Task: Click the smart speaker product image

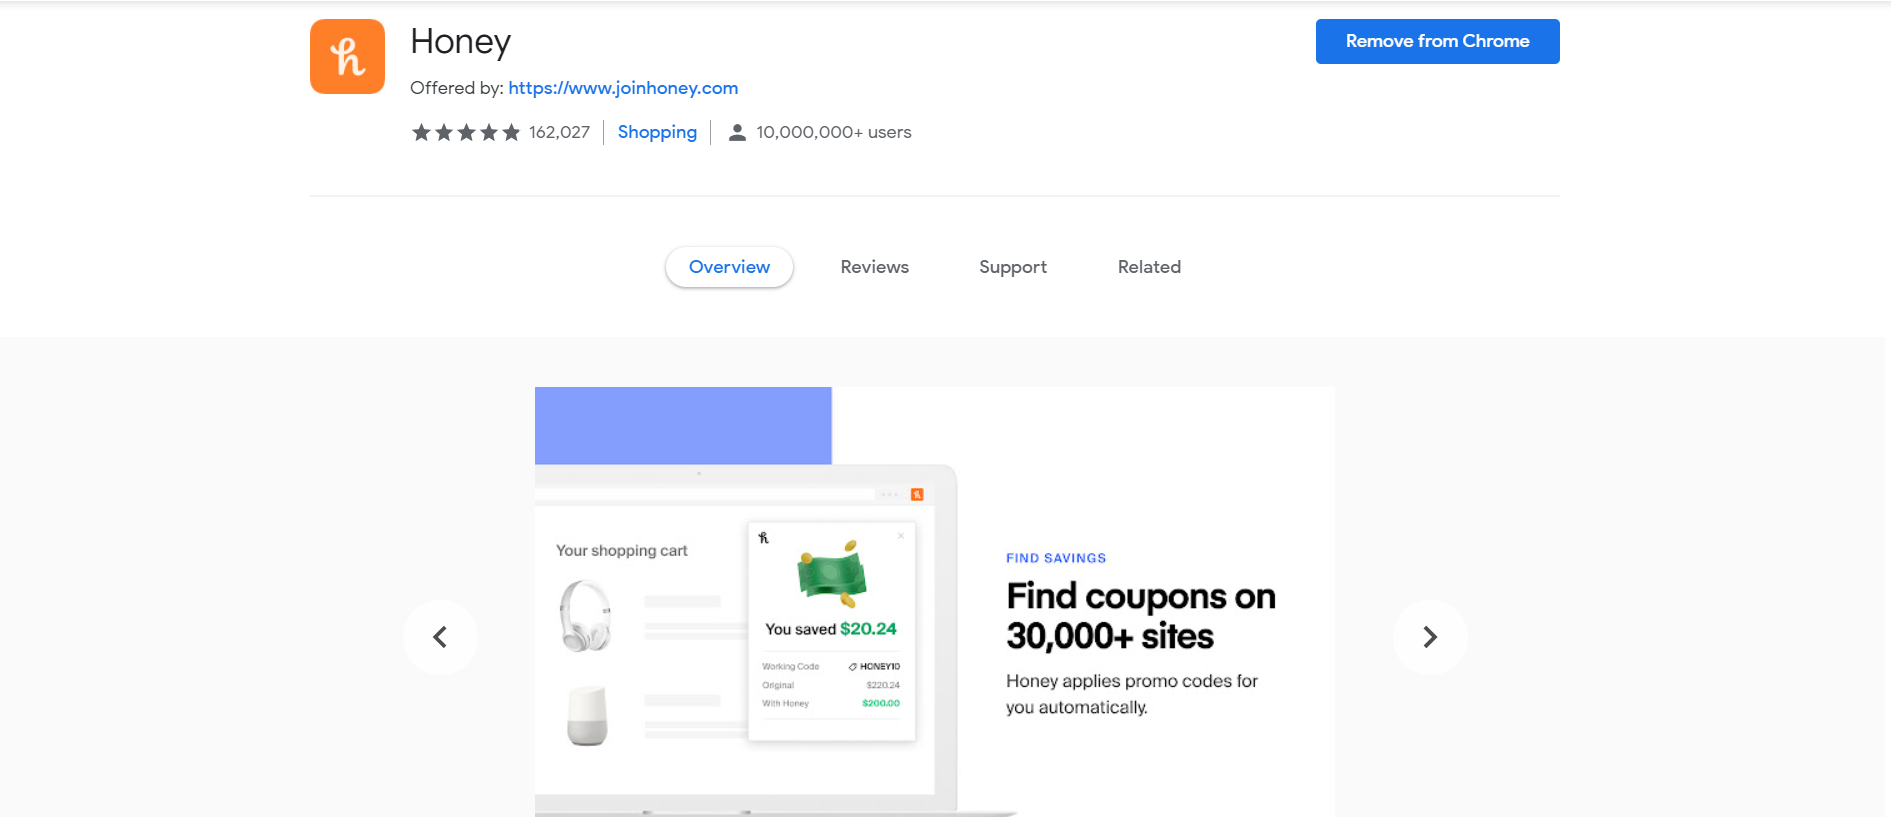Action: (587, 715)
